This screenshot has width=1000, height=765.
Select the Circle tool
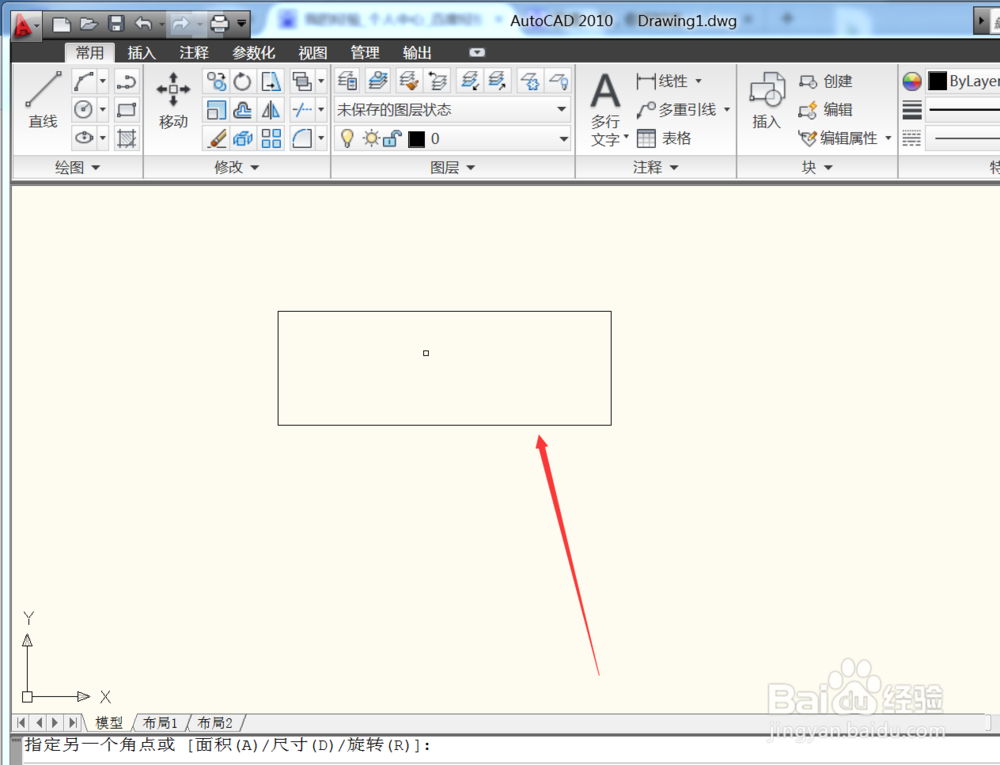(x=84, y=110)
